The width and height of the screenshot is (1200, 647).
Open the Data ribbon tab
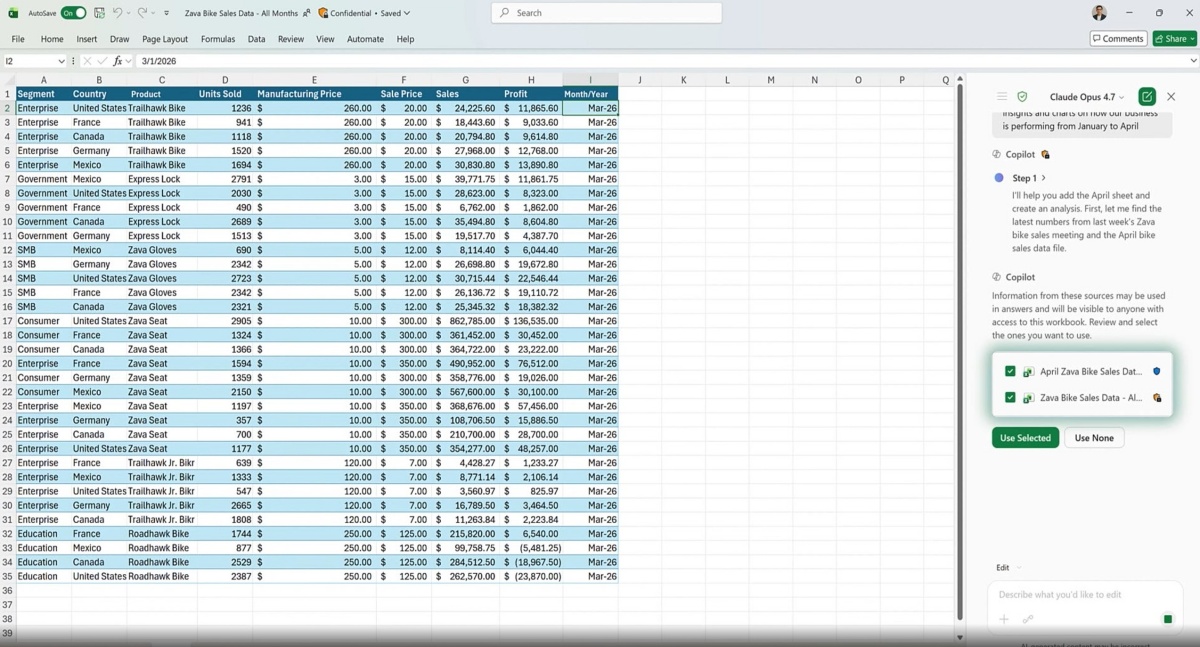coord(257,39)
